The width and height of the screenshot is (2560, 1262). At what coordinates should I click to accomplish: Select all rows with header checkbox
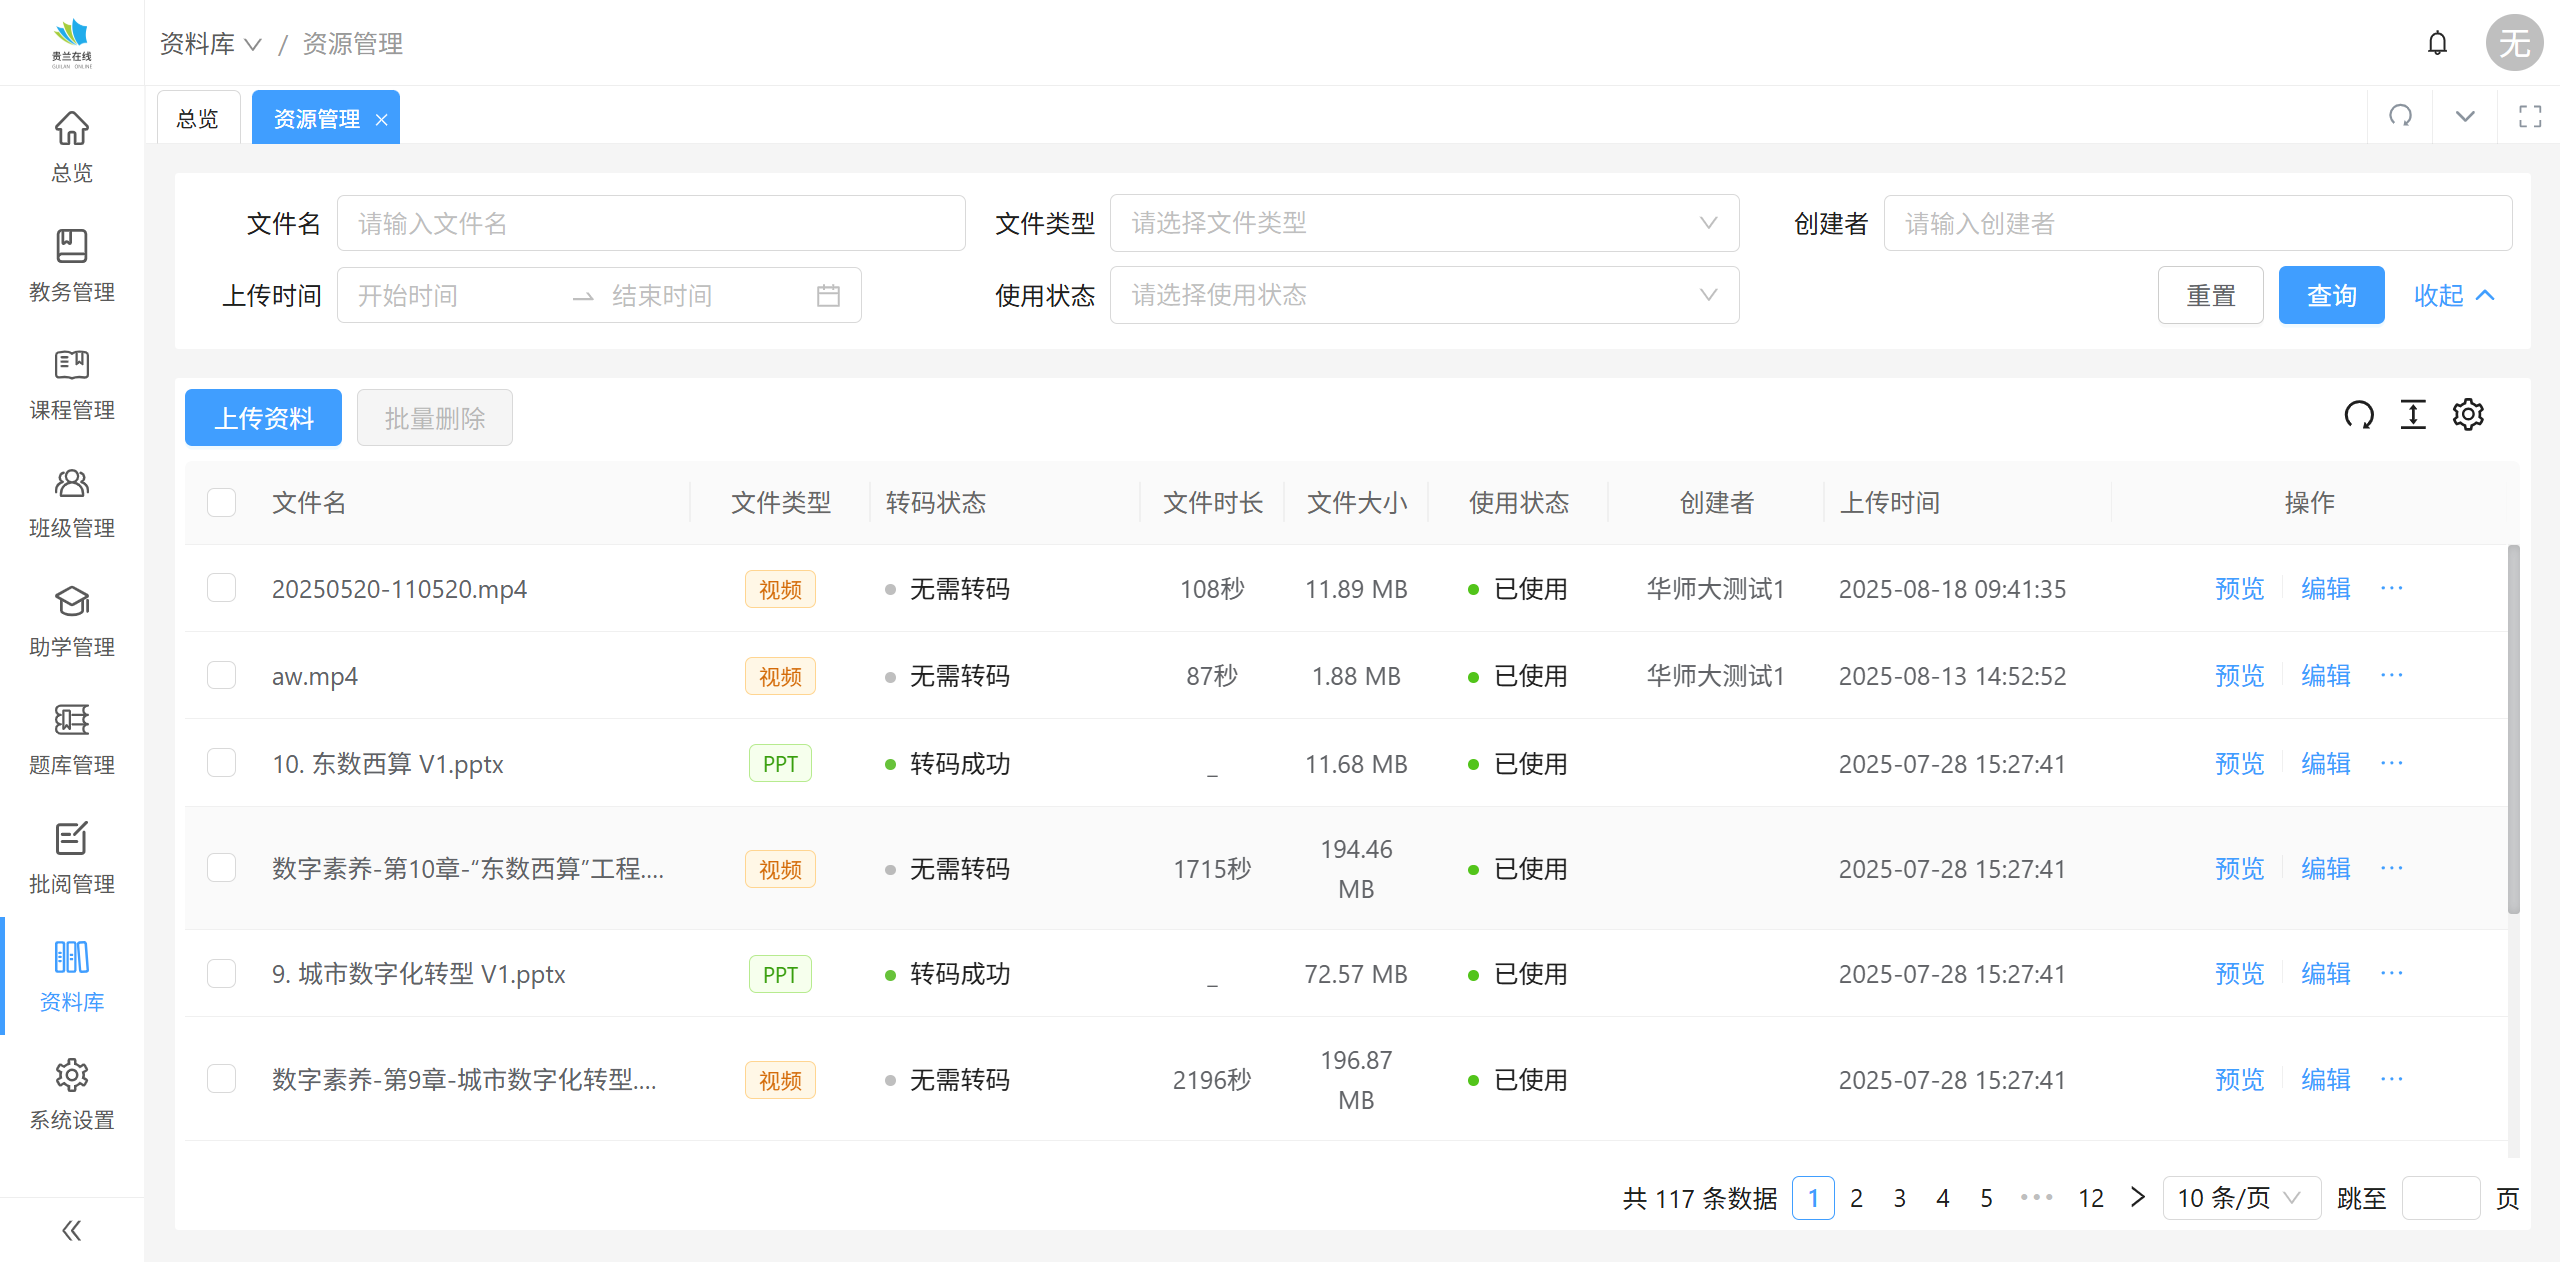coord(221,502)
